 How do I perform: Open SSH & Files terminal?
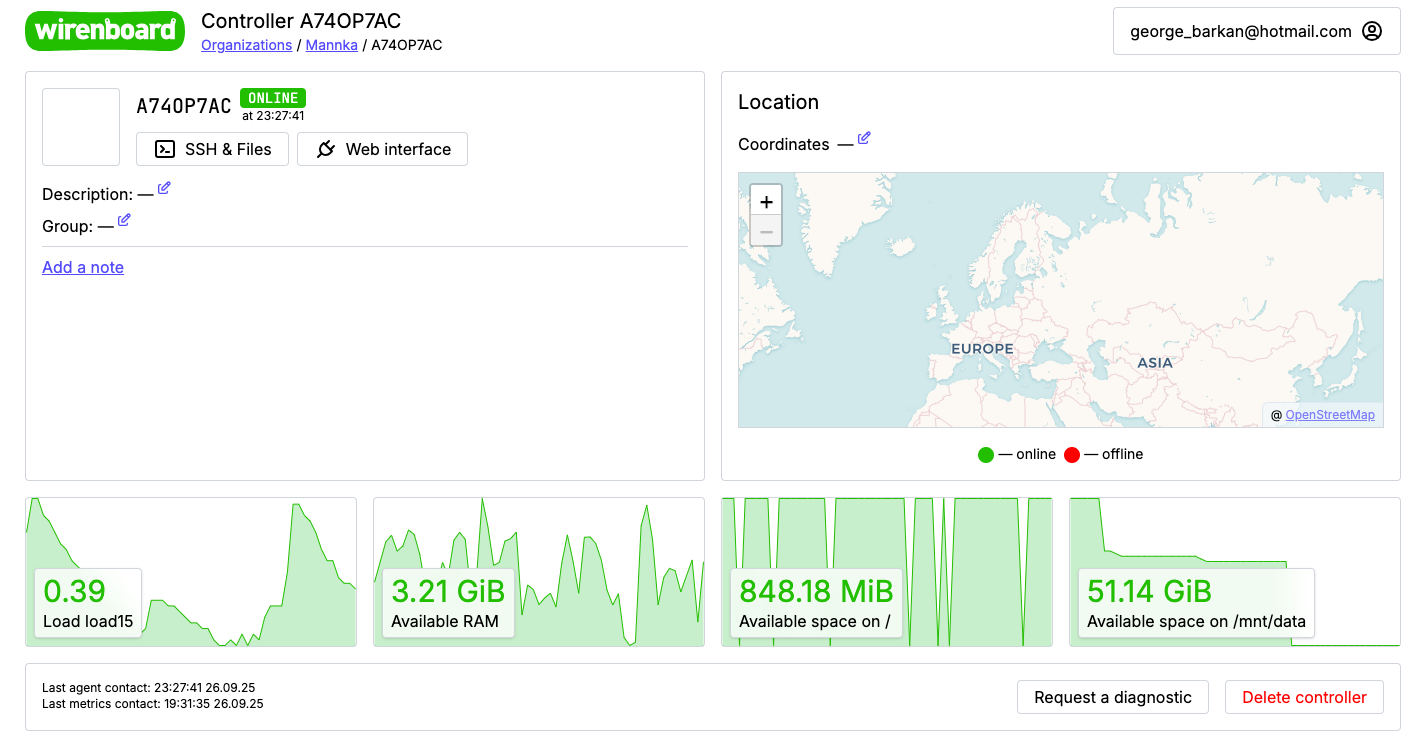click(213, 149)
